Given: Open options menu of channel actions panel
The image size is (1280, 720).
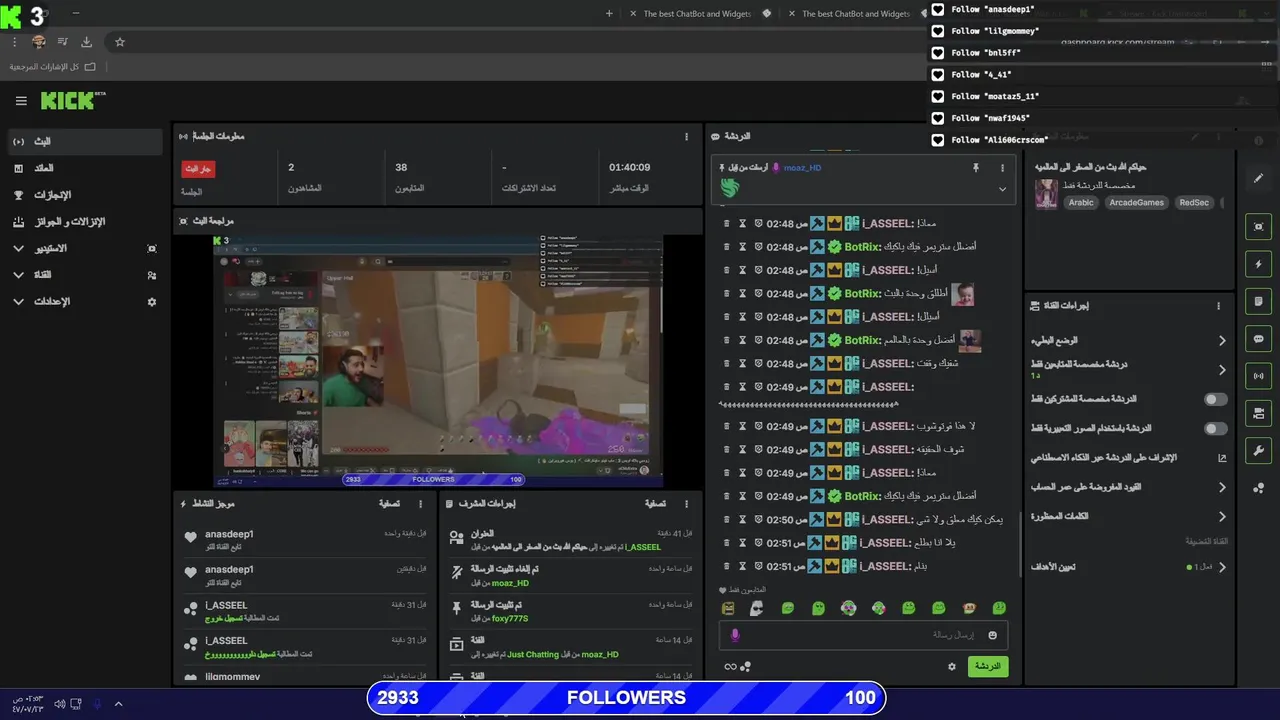Looking at the screenshot, I should 1218,306.
